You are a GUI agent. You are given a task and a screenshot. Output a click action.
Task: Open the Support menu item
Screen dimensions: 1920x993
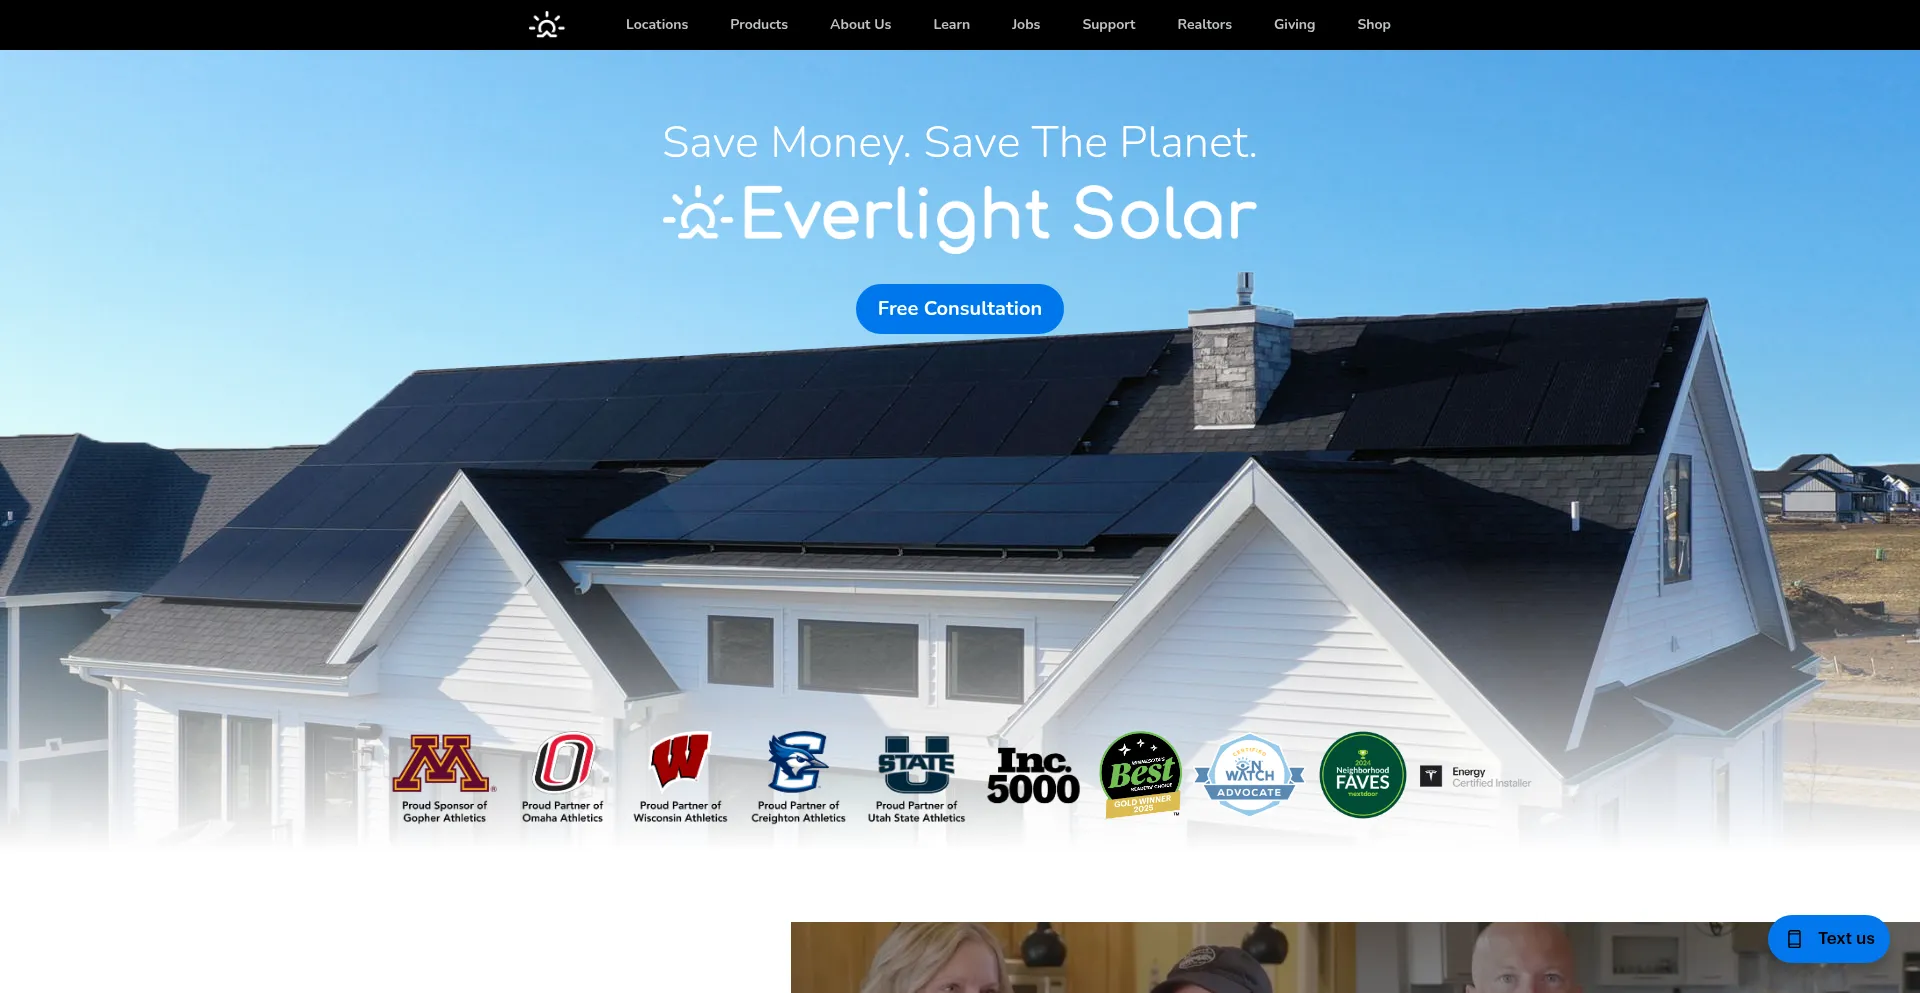click(1108, 24)
